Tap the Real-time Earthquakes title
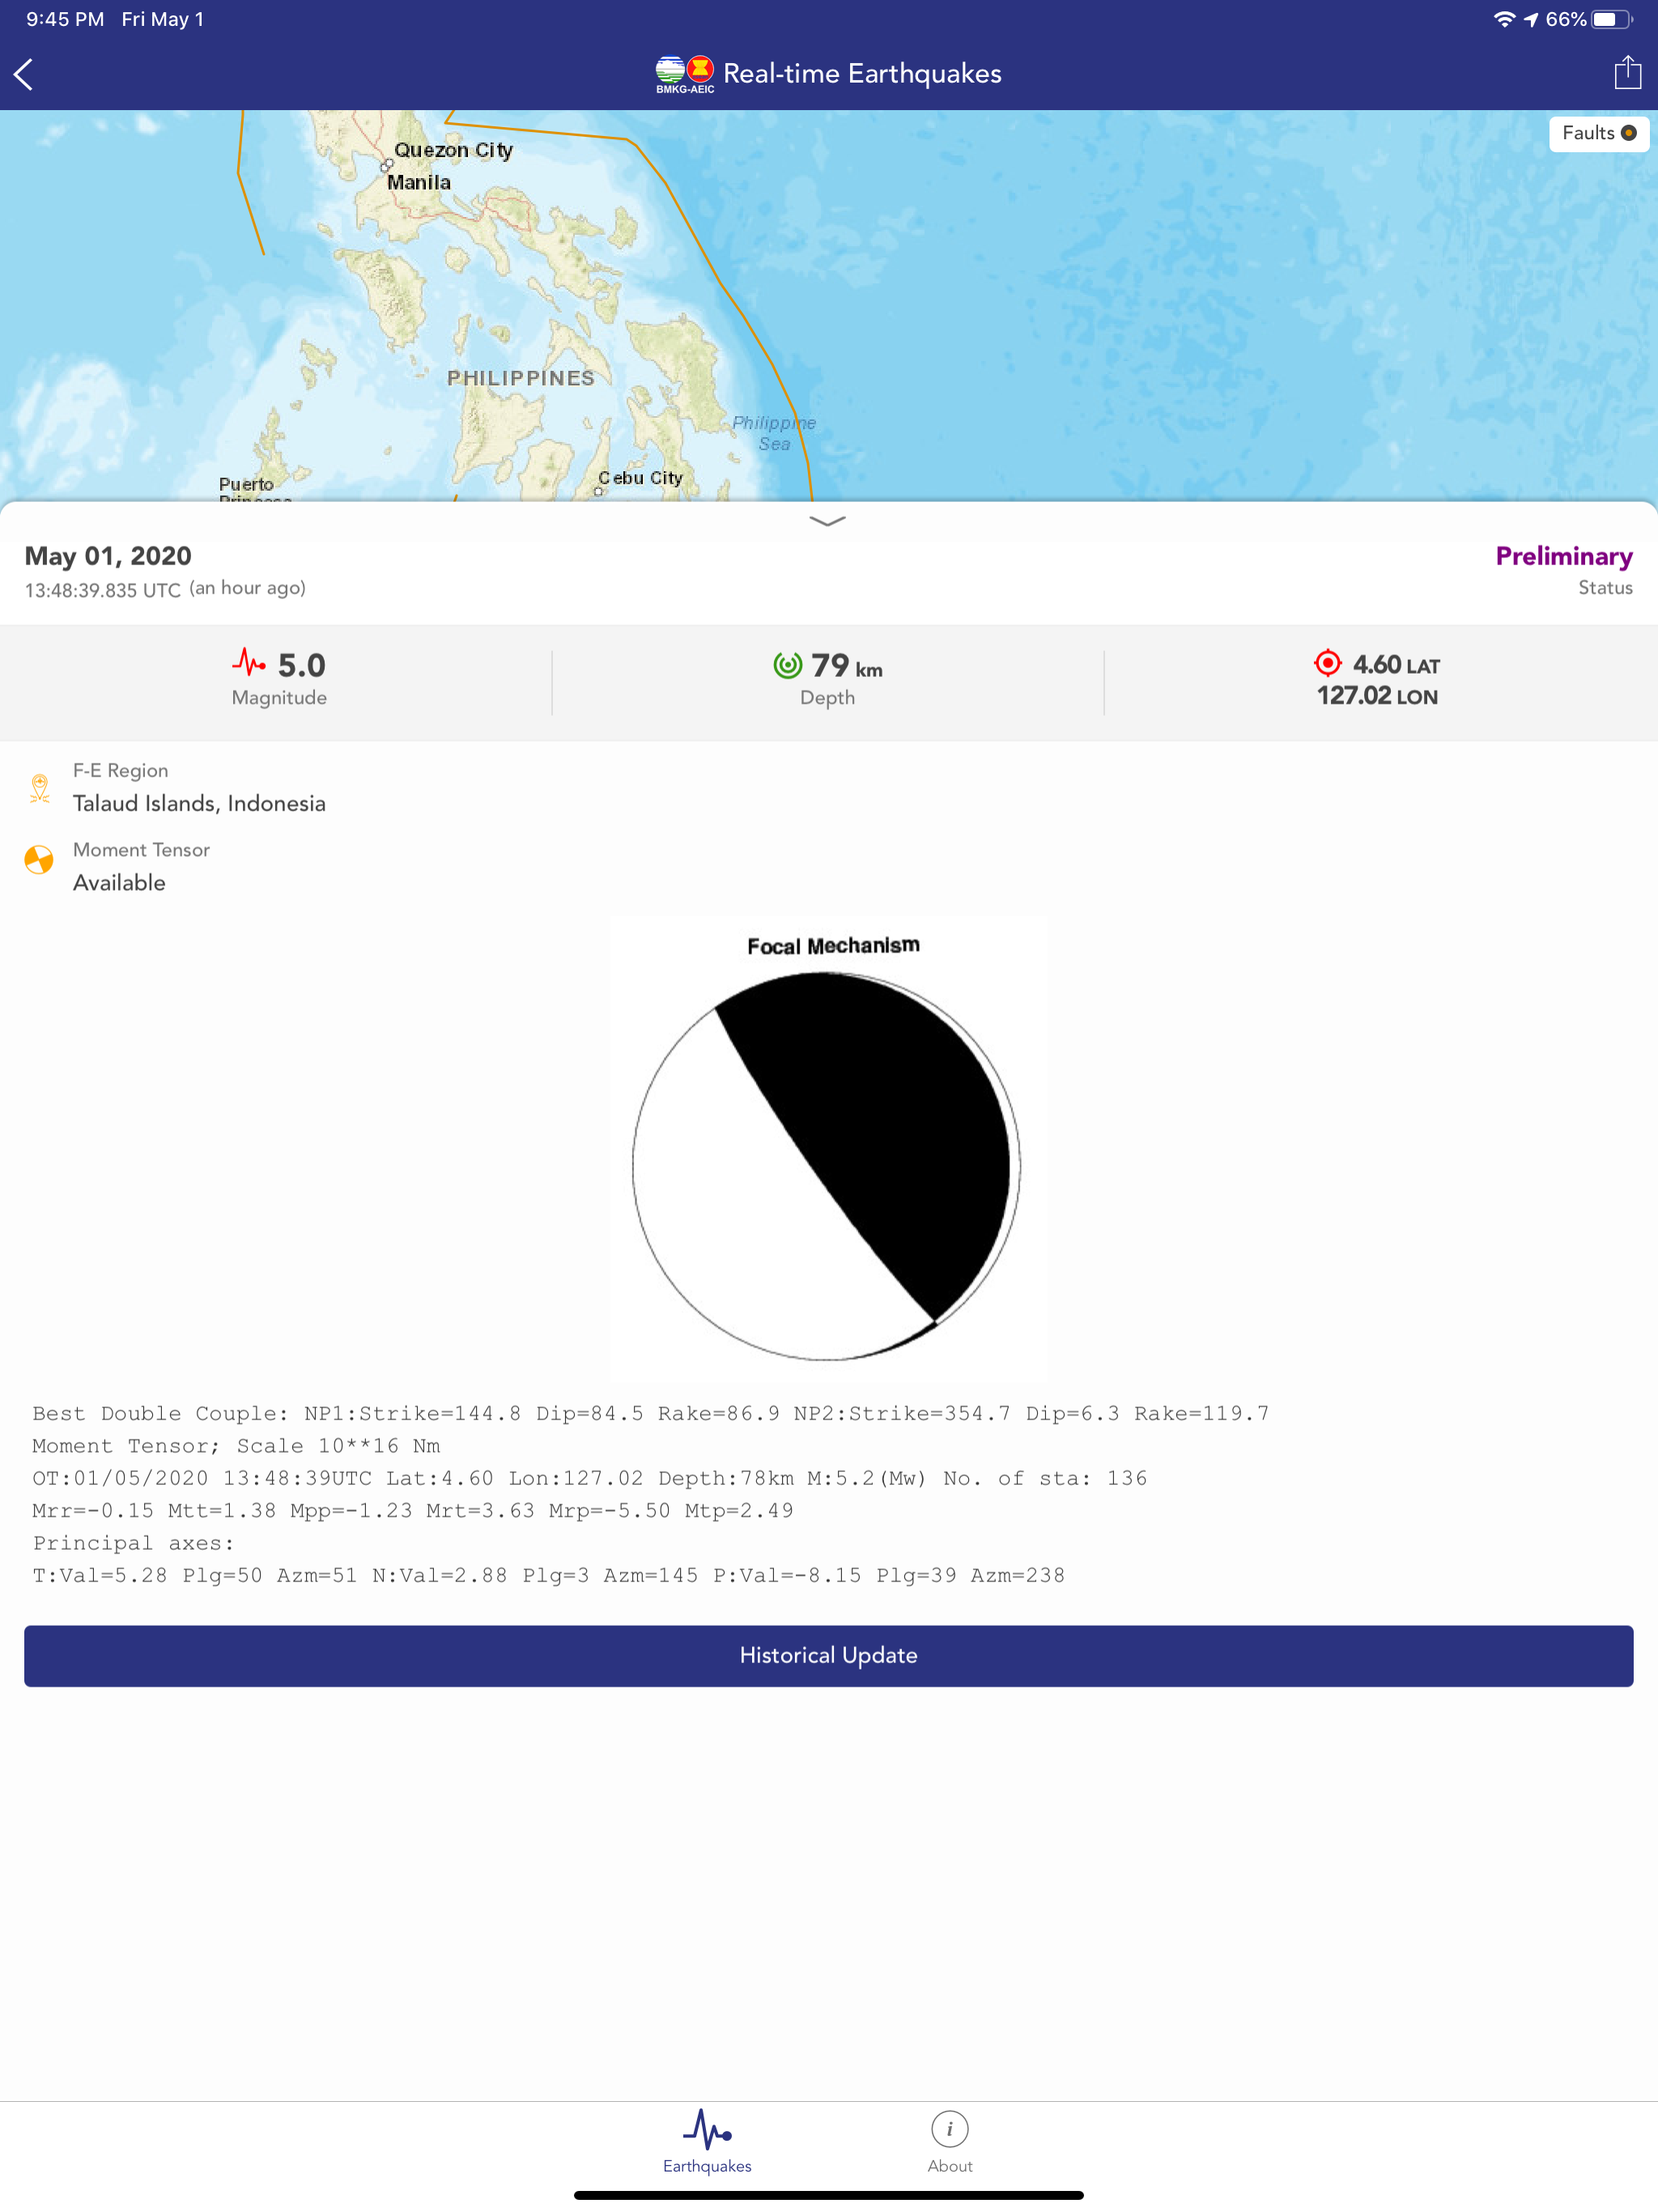The image size is (1658, 2212). (862, 74)
